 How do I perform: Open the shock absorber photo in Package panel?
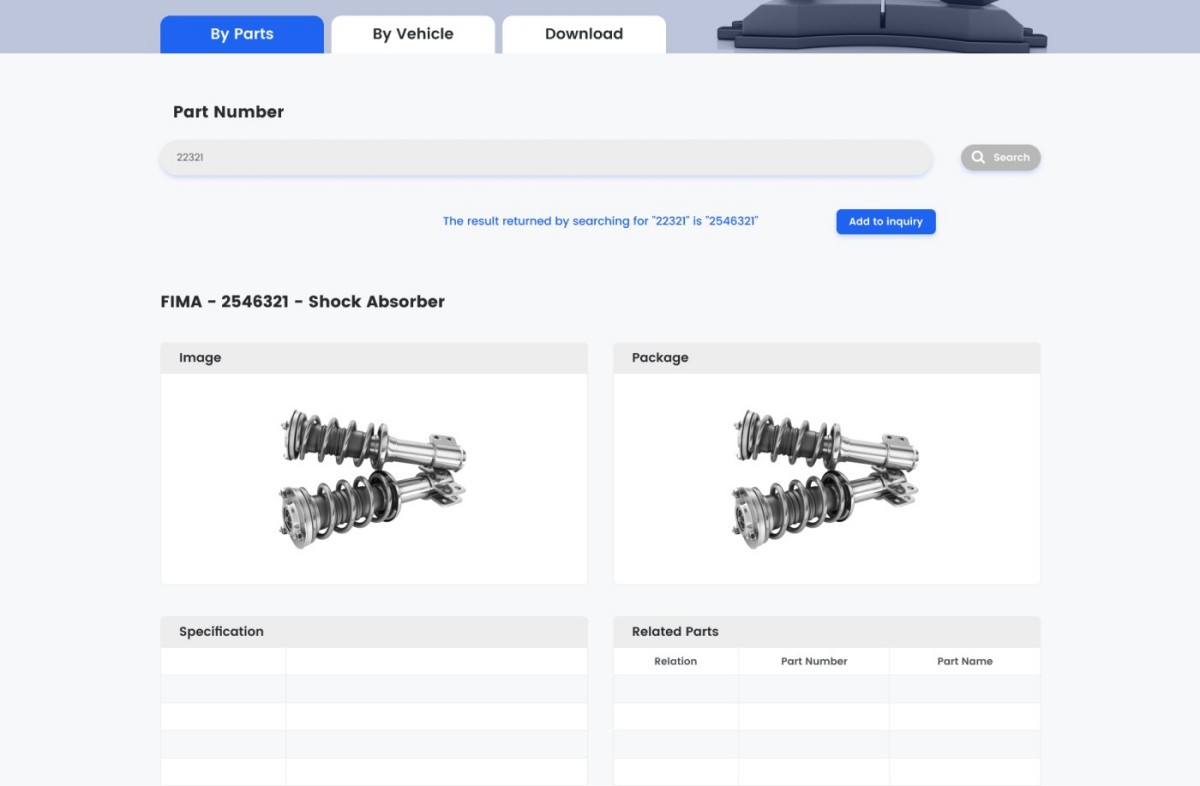click(826, 478)
